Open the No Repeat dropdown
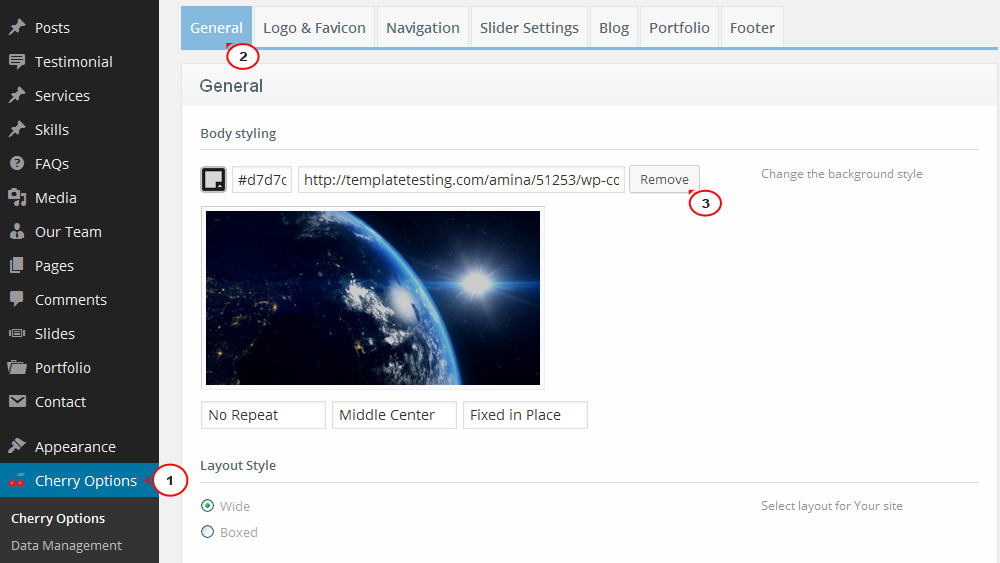Viewport: 1000px width, 563px height. point(263,415)
